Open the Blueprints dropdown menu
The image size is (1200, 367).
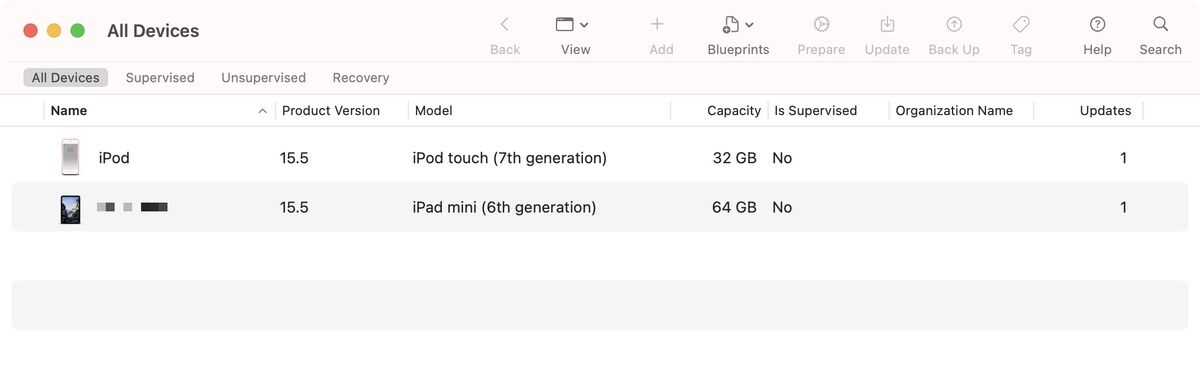tap(738, 24)
